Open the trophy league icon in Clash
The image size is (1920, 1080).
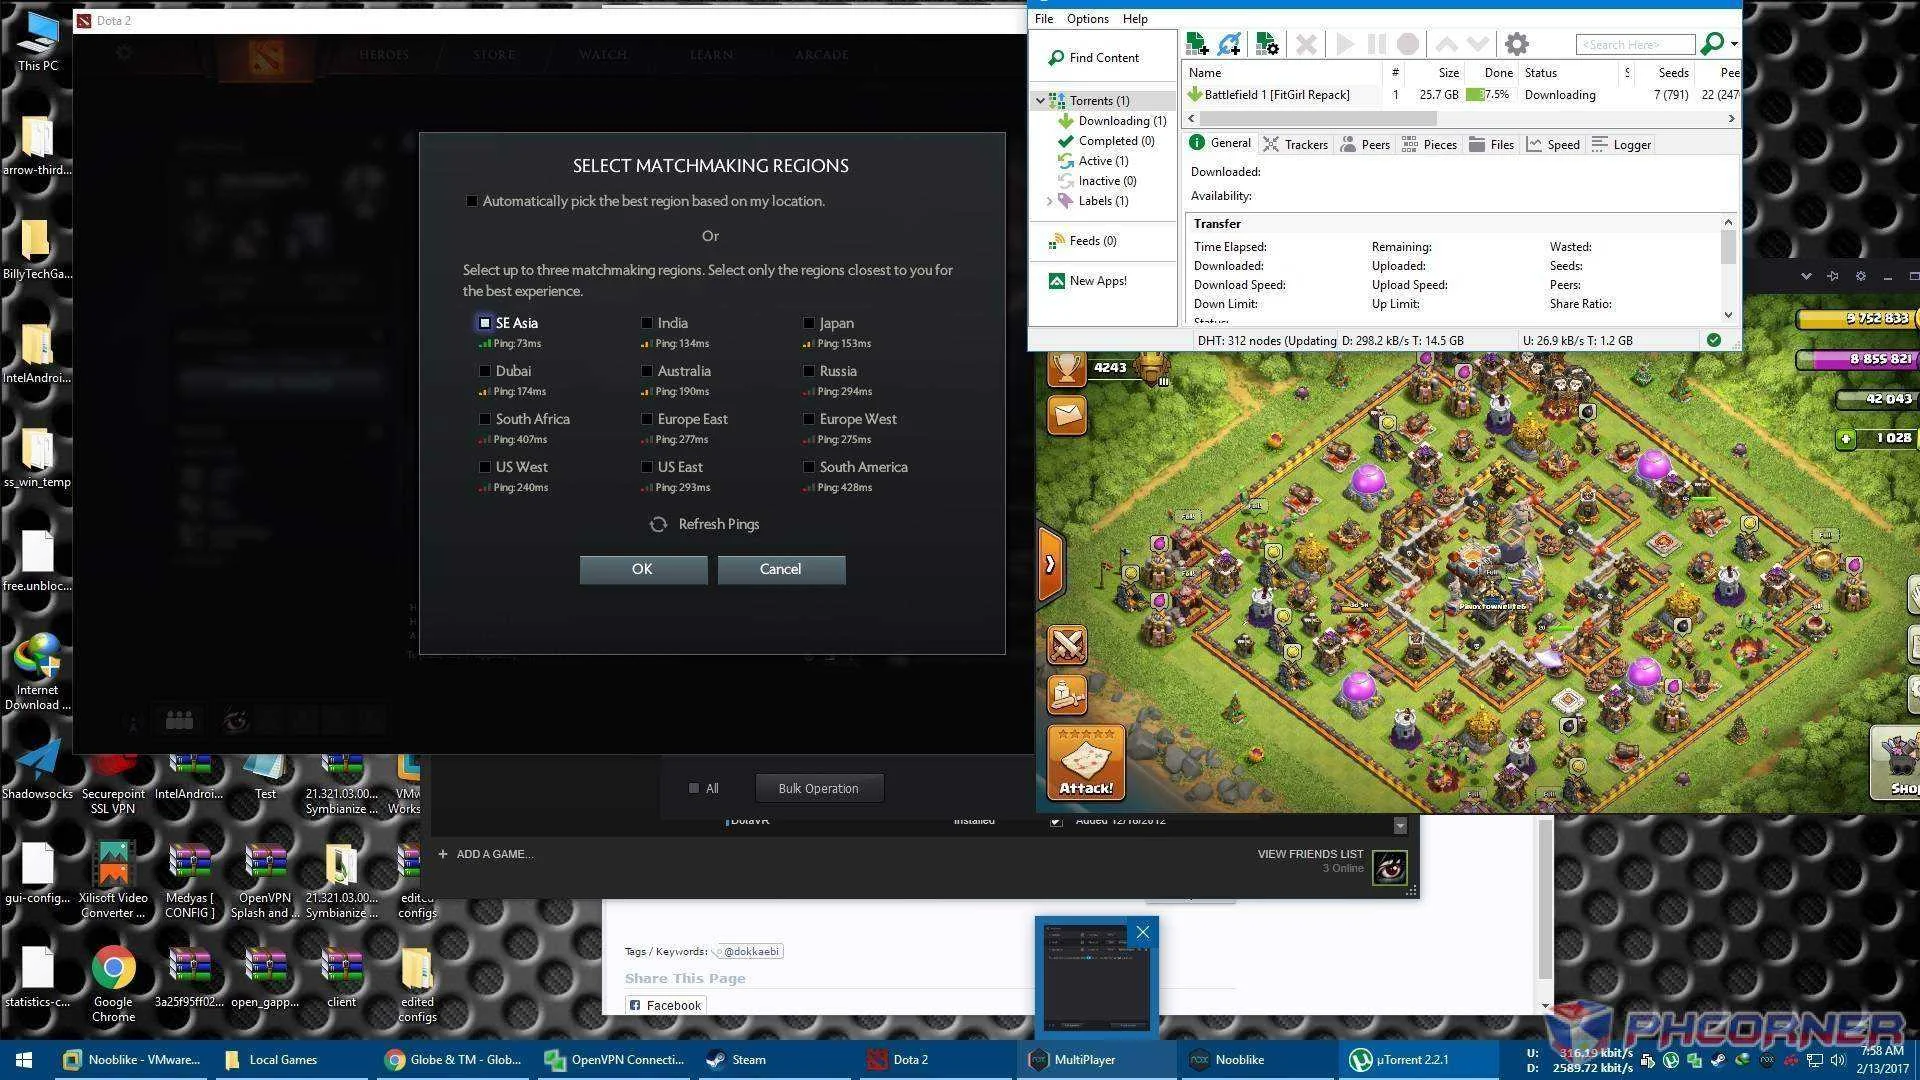pyautogui.click(x=1066, y=368)
